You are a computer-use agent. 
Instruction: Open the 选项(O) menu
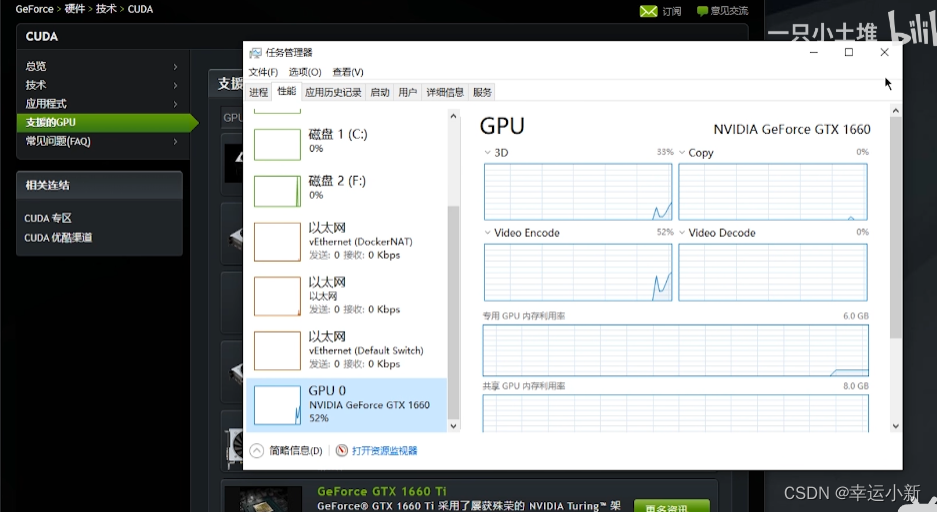coord(305,72)
